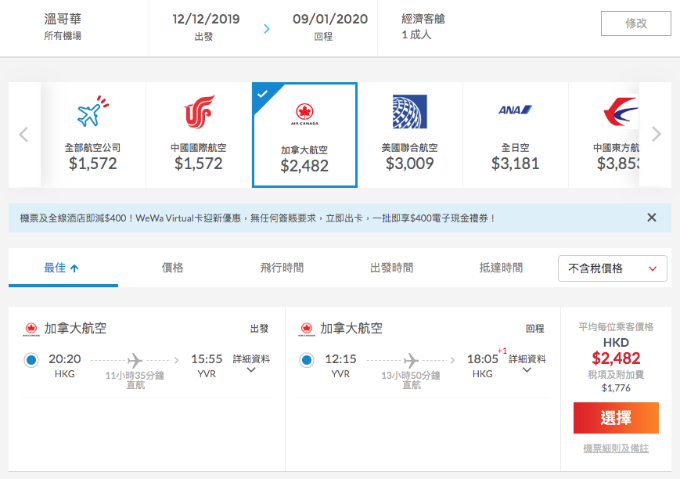Click the $1,572 Air China price
The width and height of the screenshot is (680, 479).
point(199,163)
